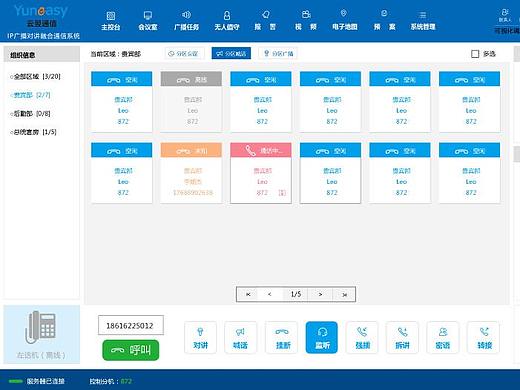
Task: Jump to the first page
Action: [x=248, y=294]
